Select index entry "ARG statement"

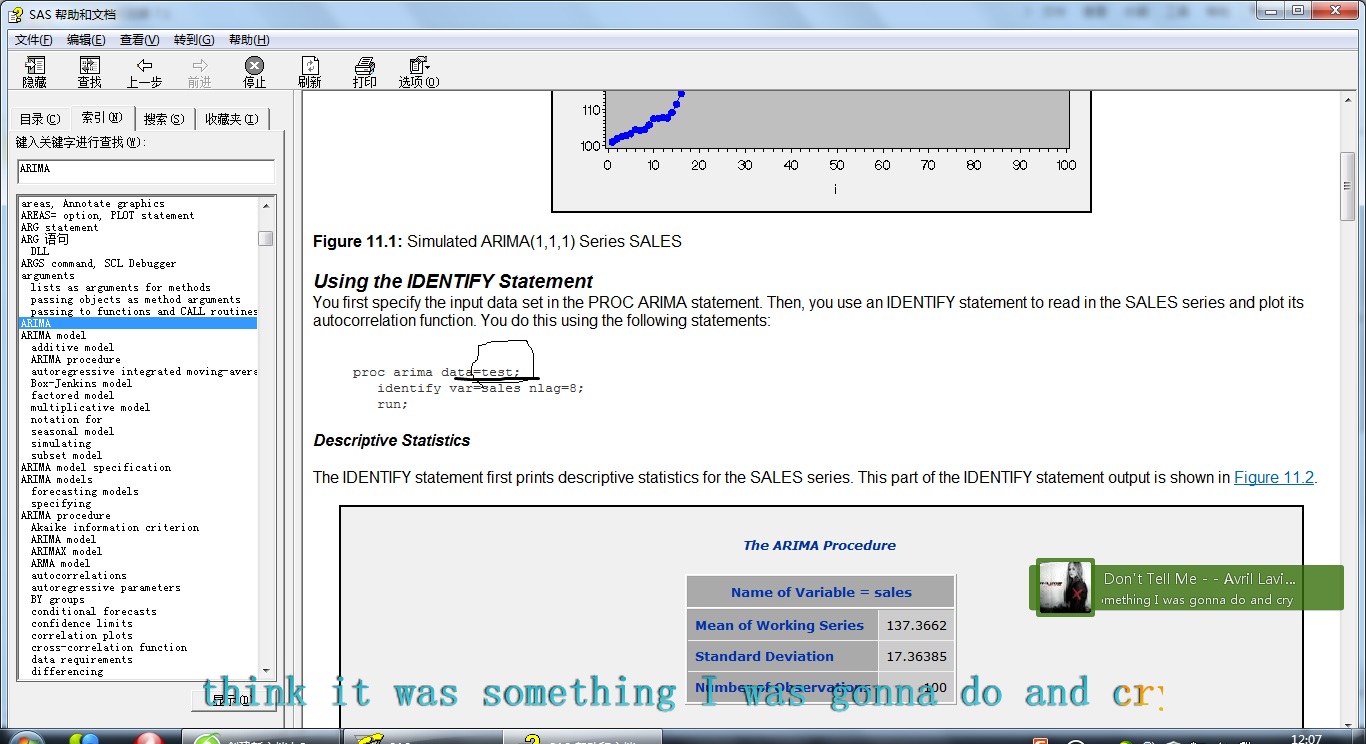(60, 228)
